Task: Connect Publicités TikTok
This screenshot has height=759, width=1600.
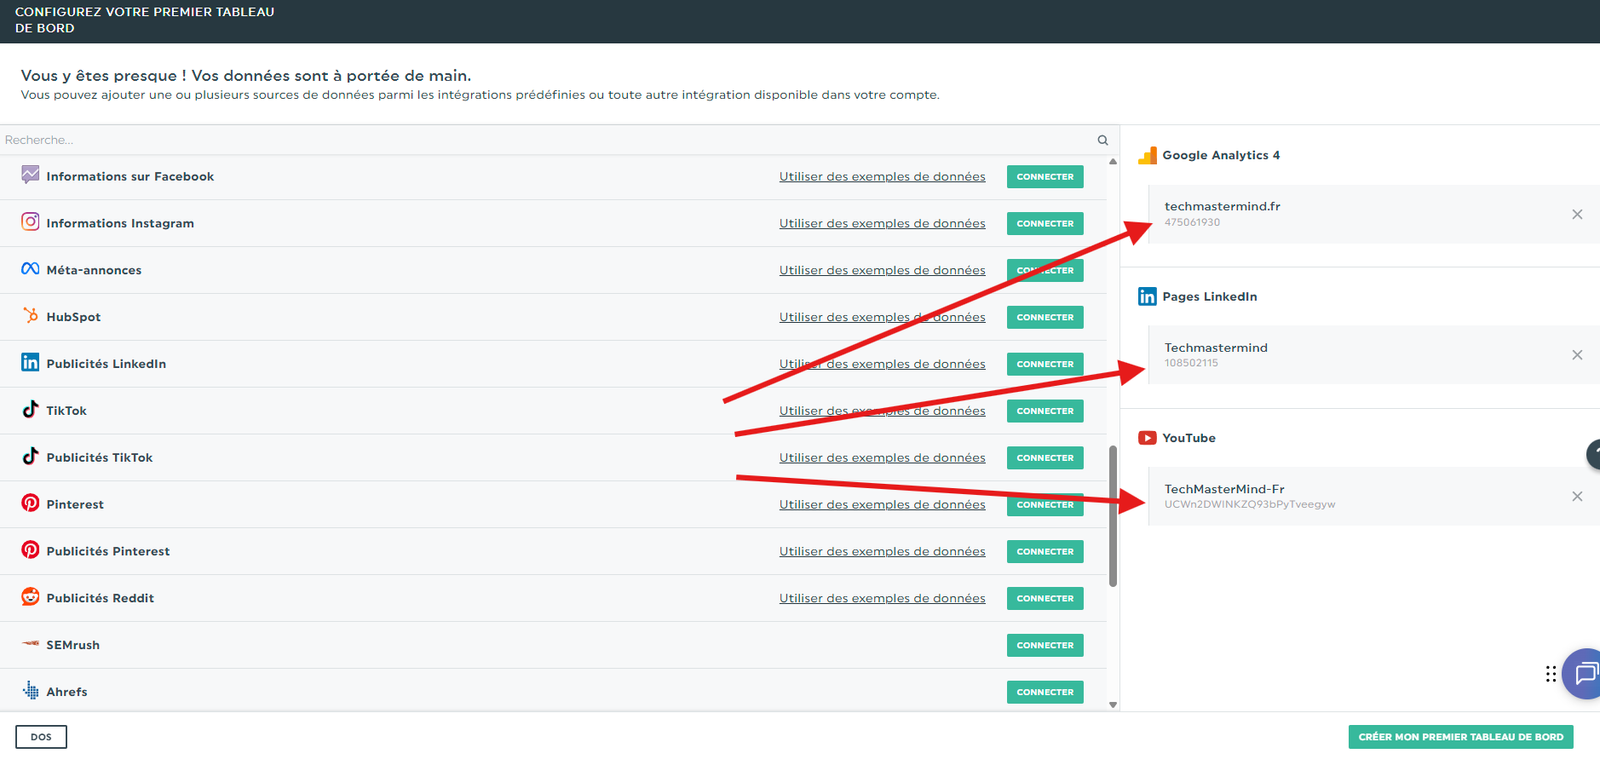Action: [x=1045, y=458]
